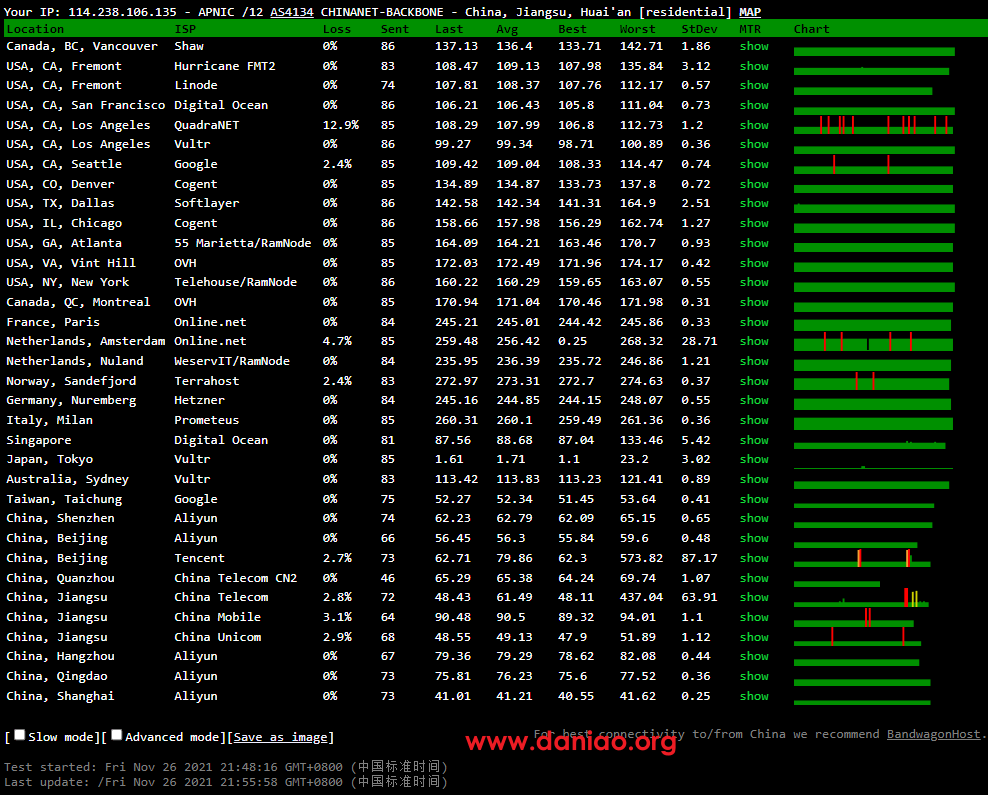
Task: Show MTR for Shanghai Aliyun row
Action: (754, 697)
